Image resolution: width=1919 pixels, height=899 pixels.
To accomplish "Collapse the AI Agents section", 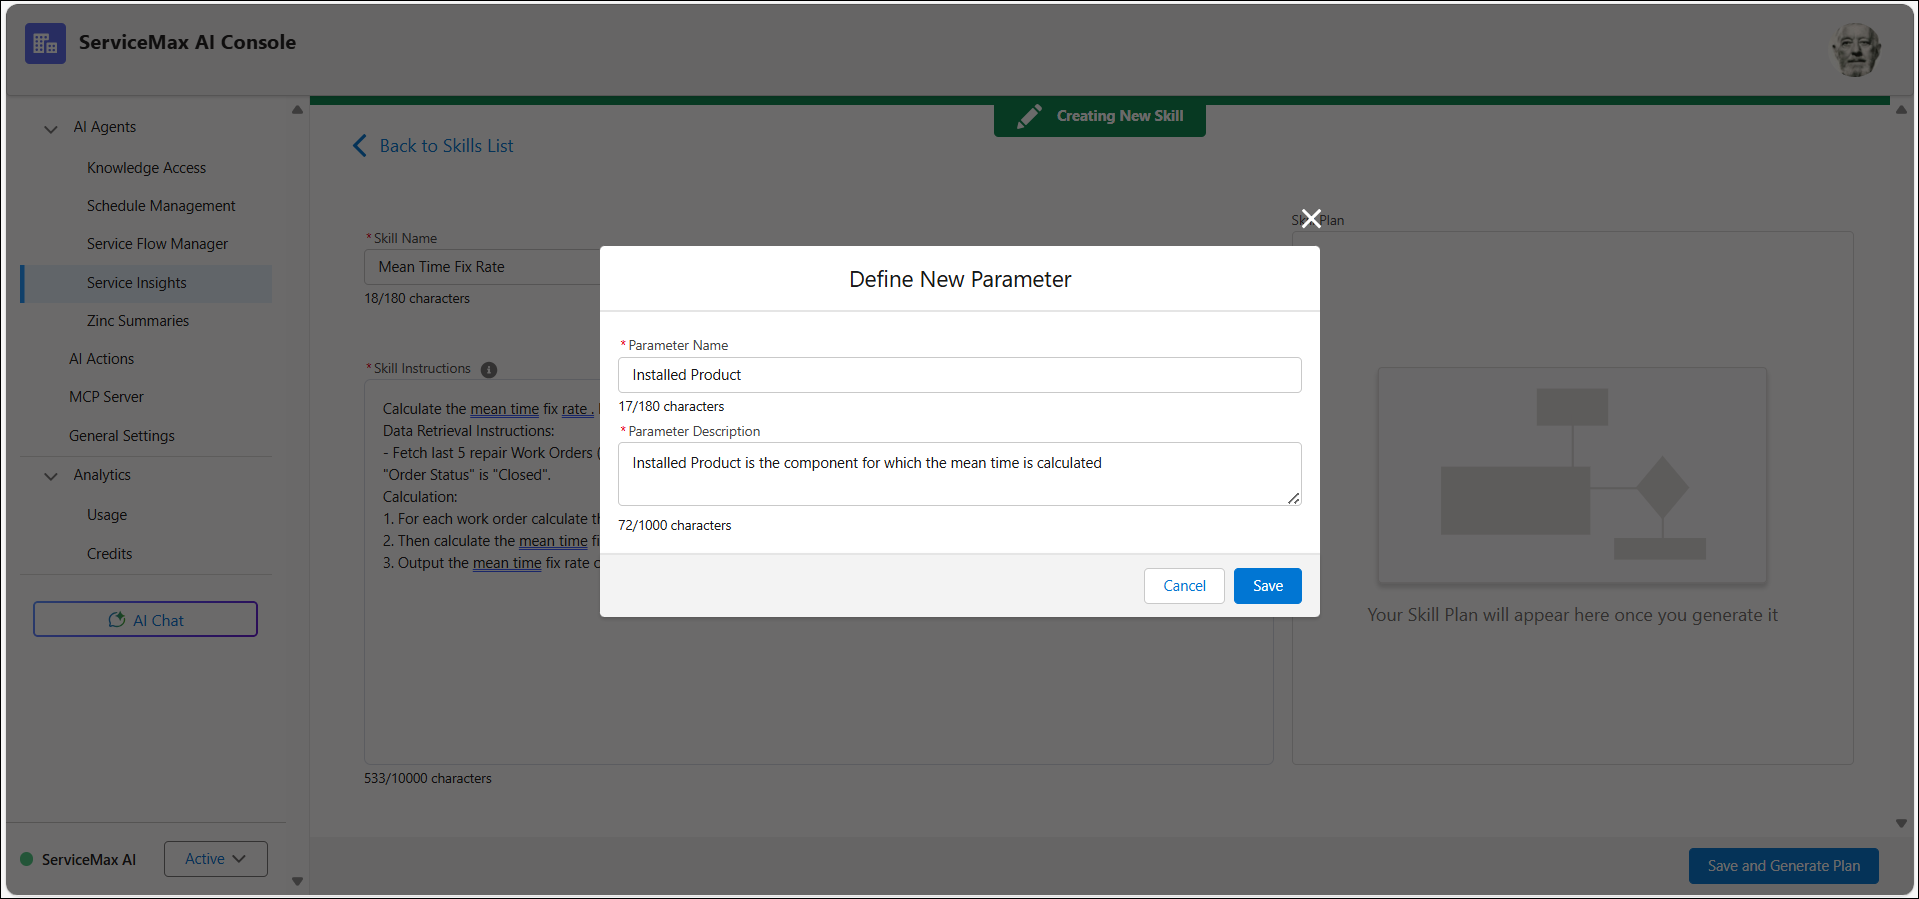I will (51, 128).
